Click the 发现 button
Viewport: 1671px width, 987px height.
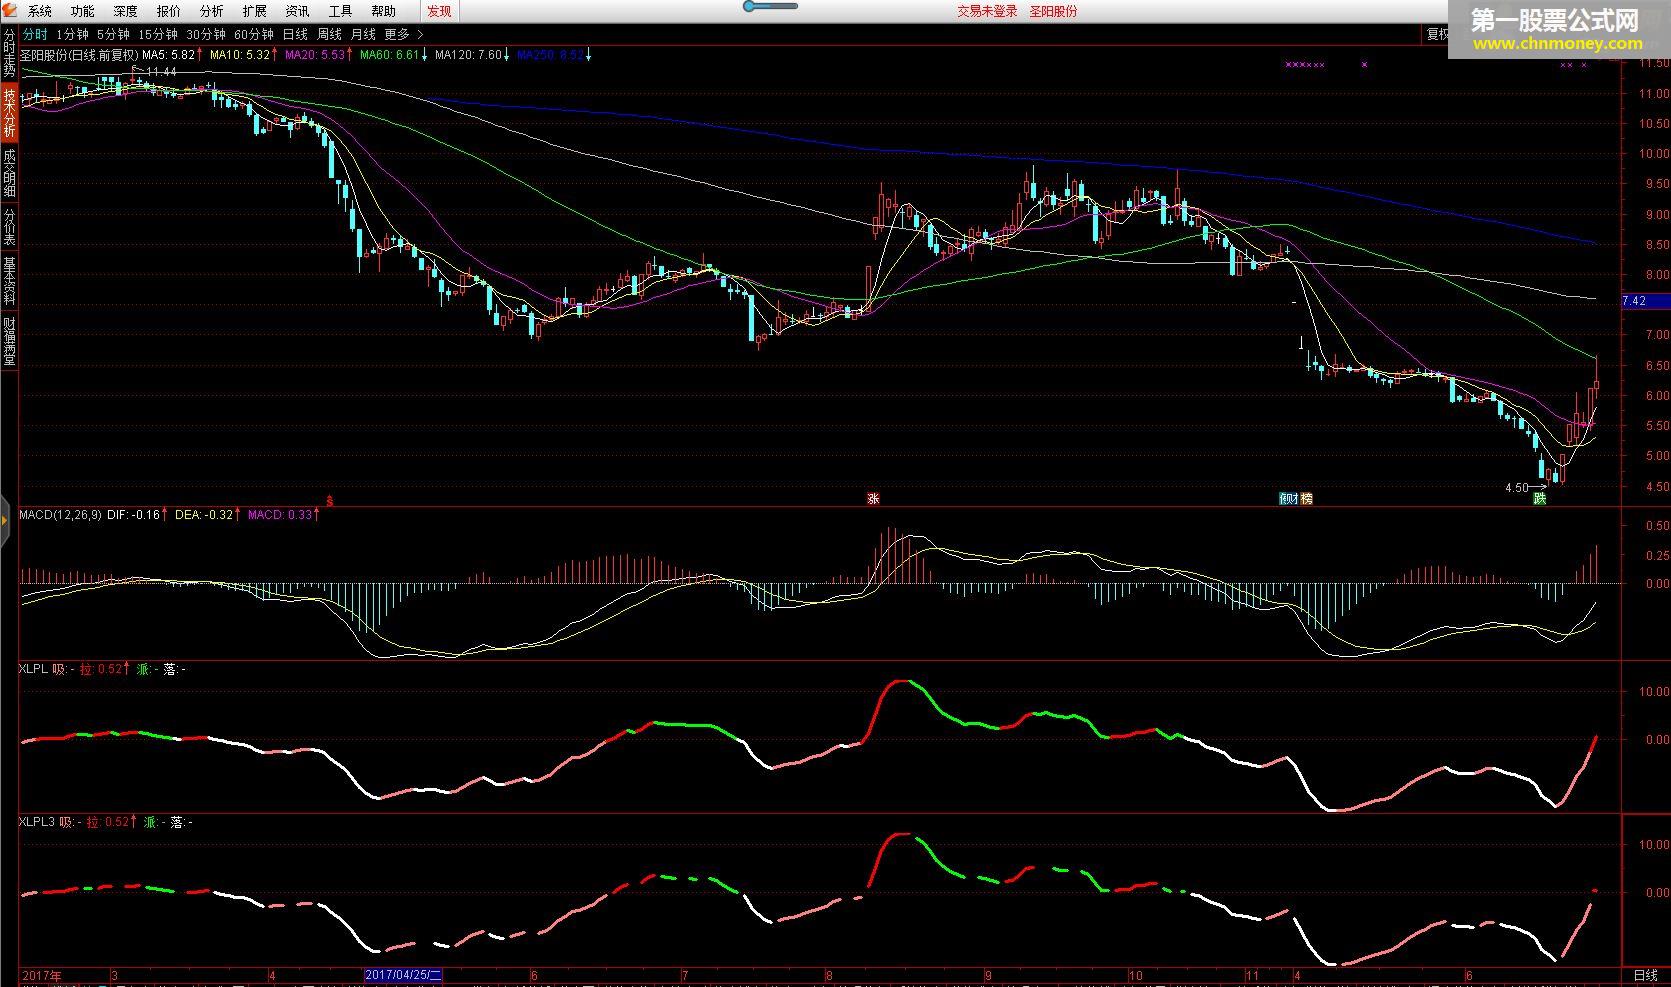[439, 11]
